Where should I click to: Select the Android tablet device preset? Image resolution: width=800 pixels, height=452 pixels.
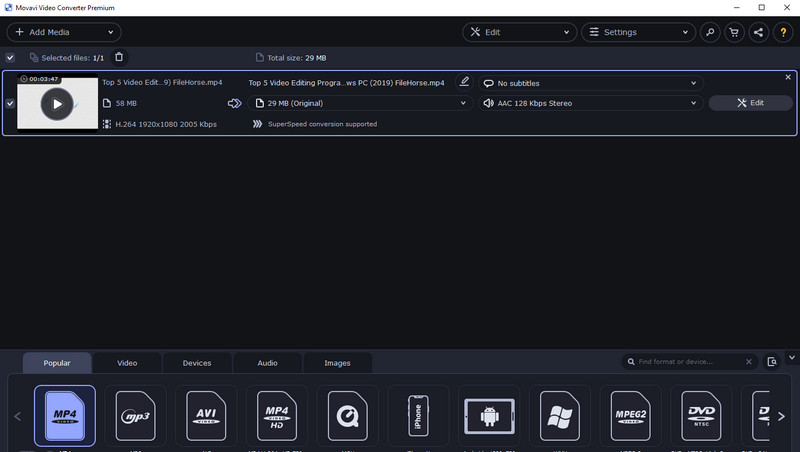[489, 416]
